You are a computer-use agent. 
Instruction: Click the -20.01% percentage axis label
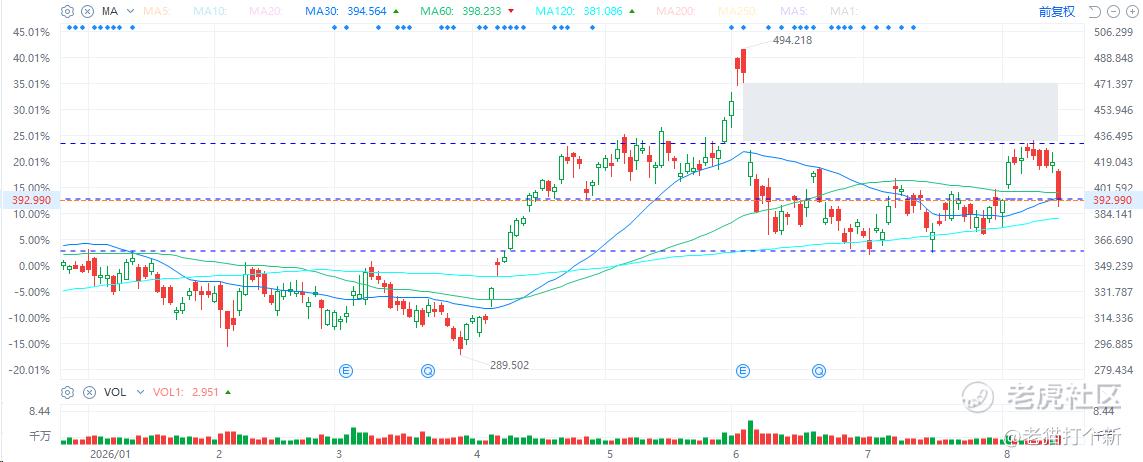pos(28,370)
